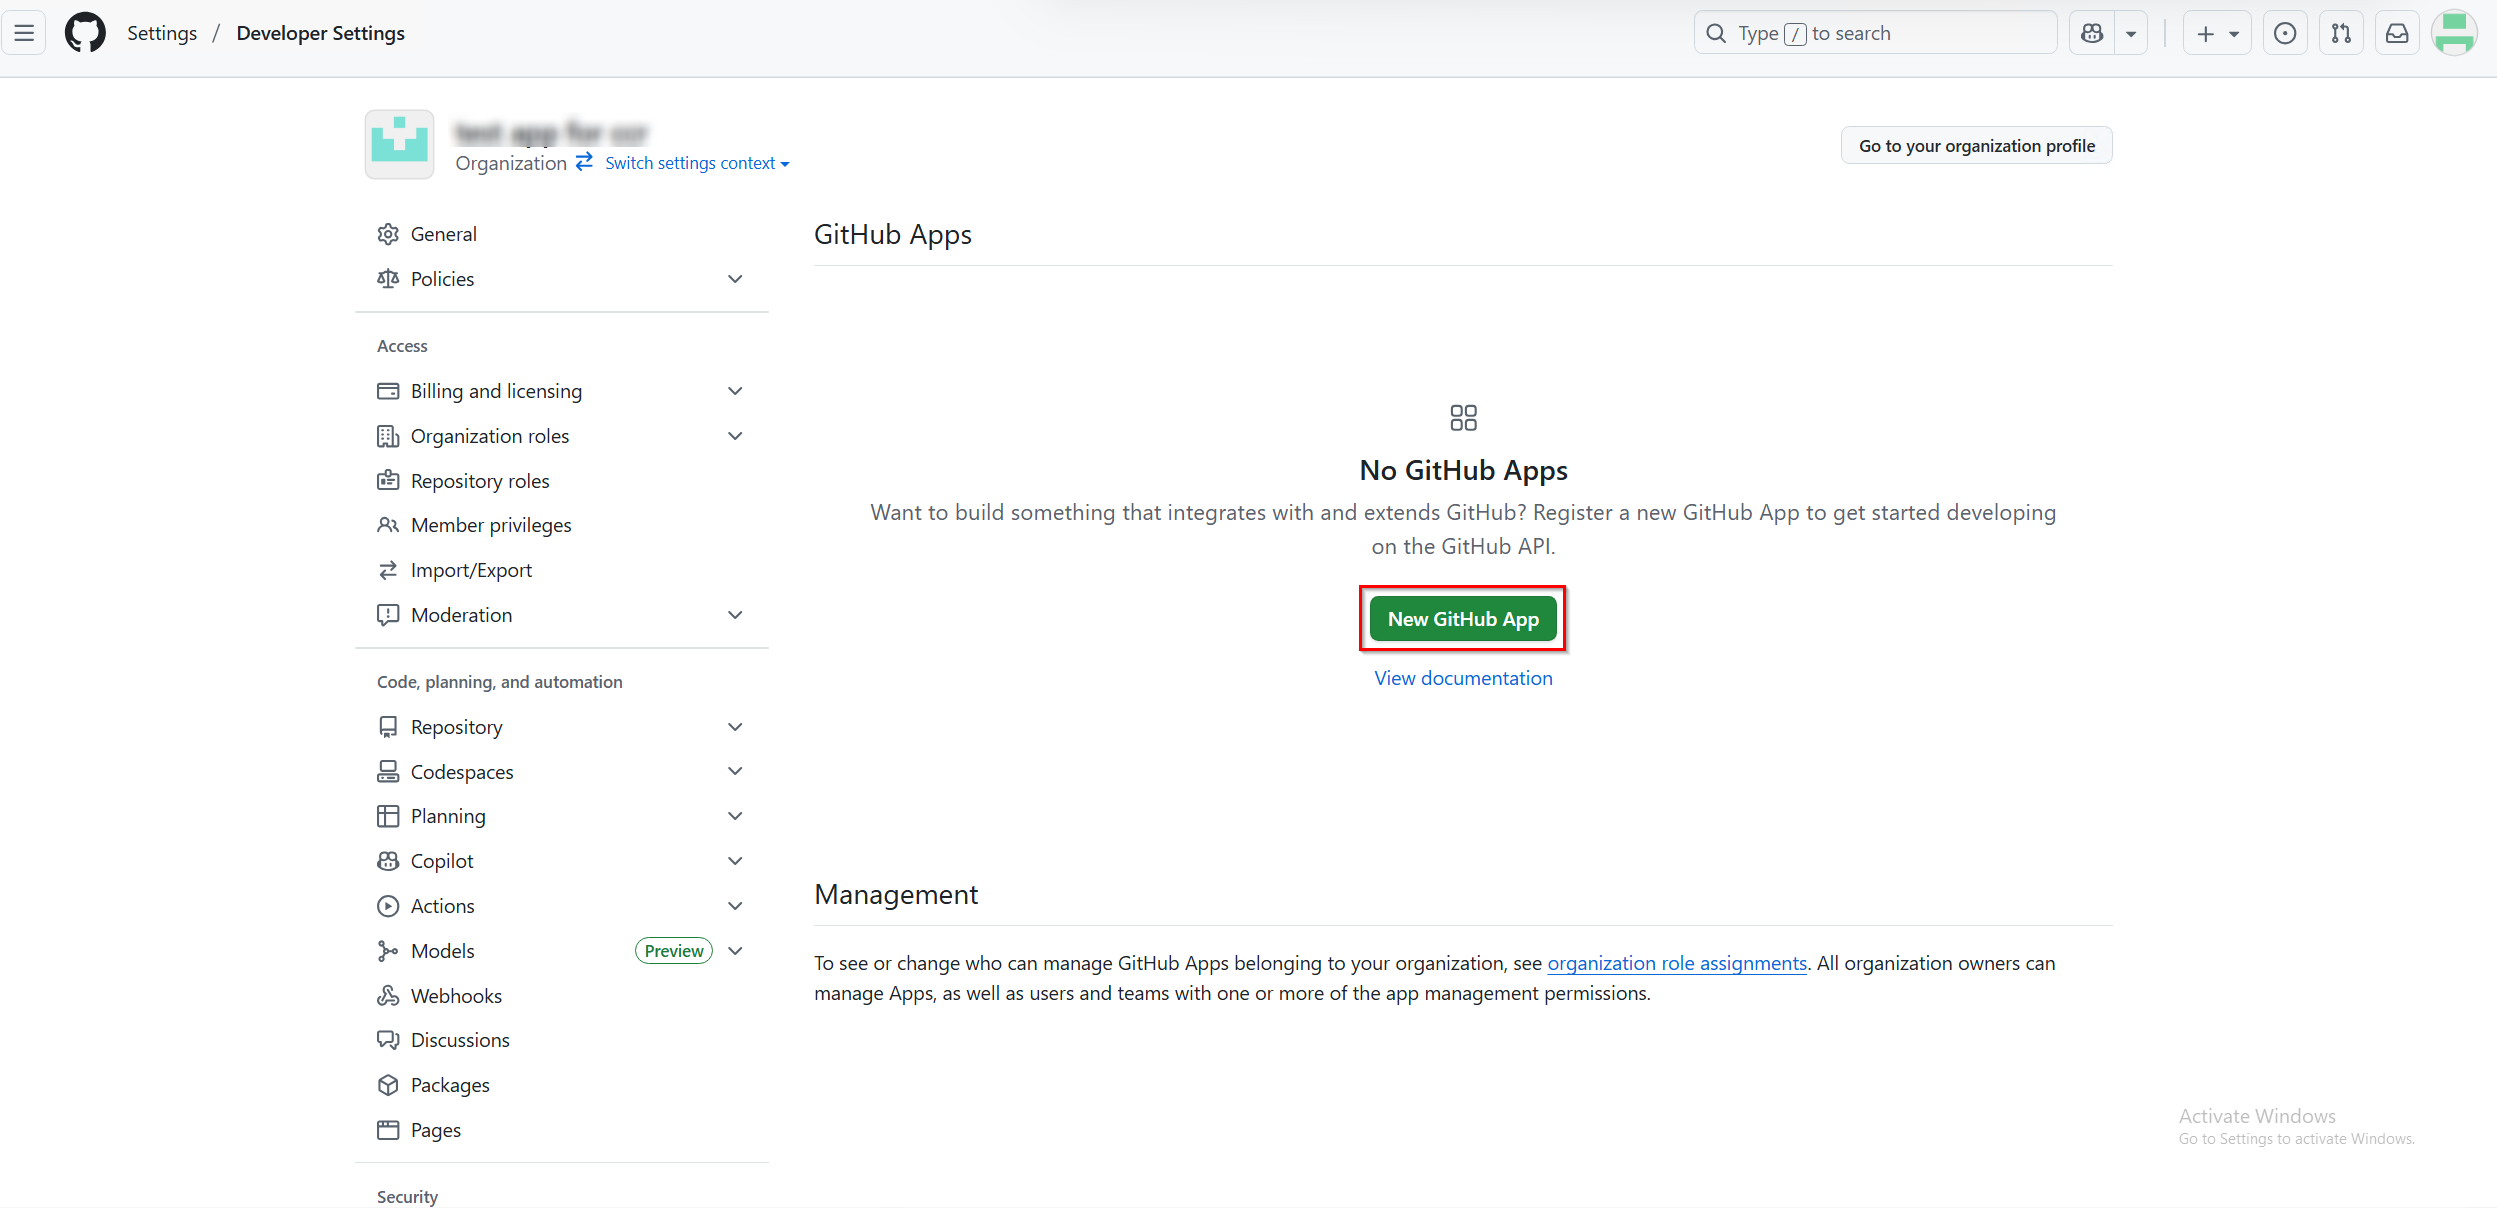Screen dimensions: 2497x1208
Task: Click inside the search input field
Action: [1880, 32]
